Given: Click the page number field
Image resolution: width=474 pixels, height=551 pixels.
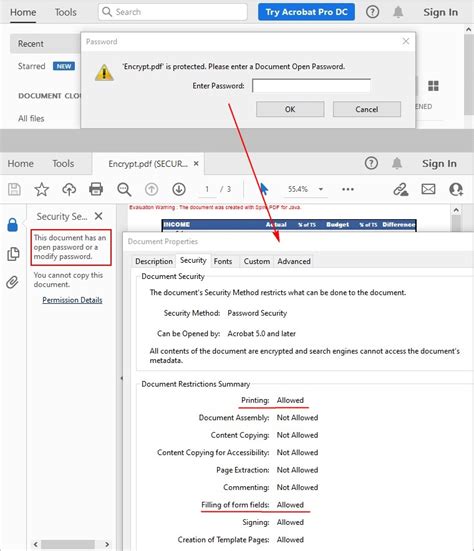Looking at the screenshot, I should click(207, 189).
